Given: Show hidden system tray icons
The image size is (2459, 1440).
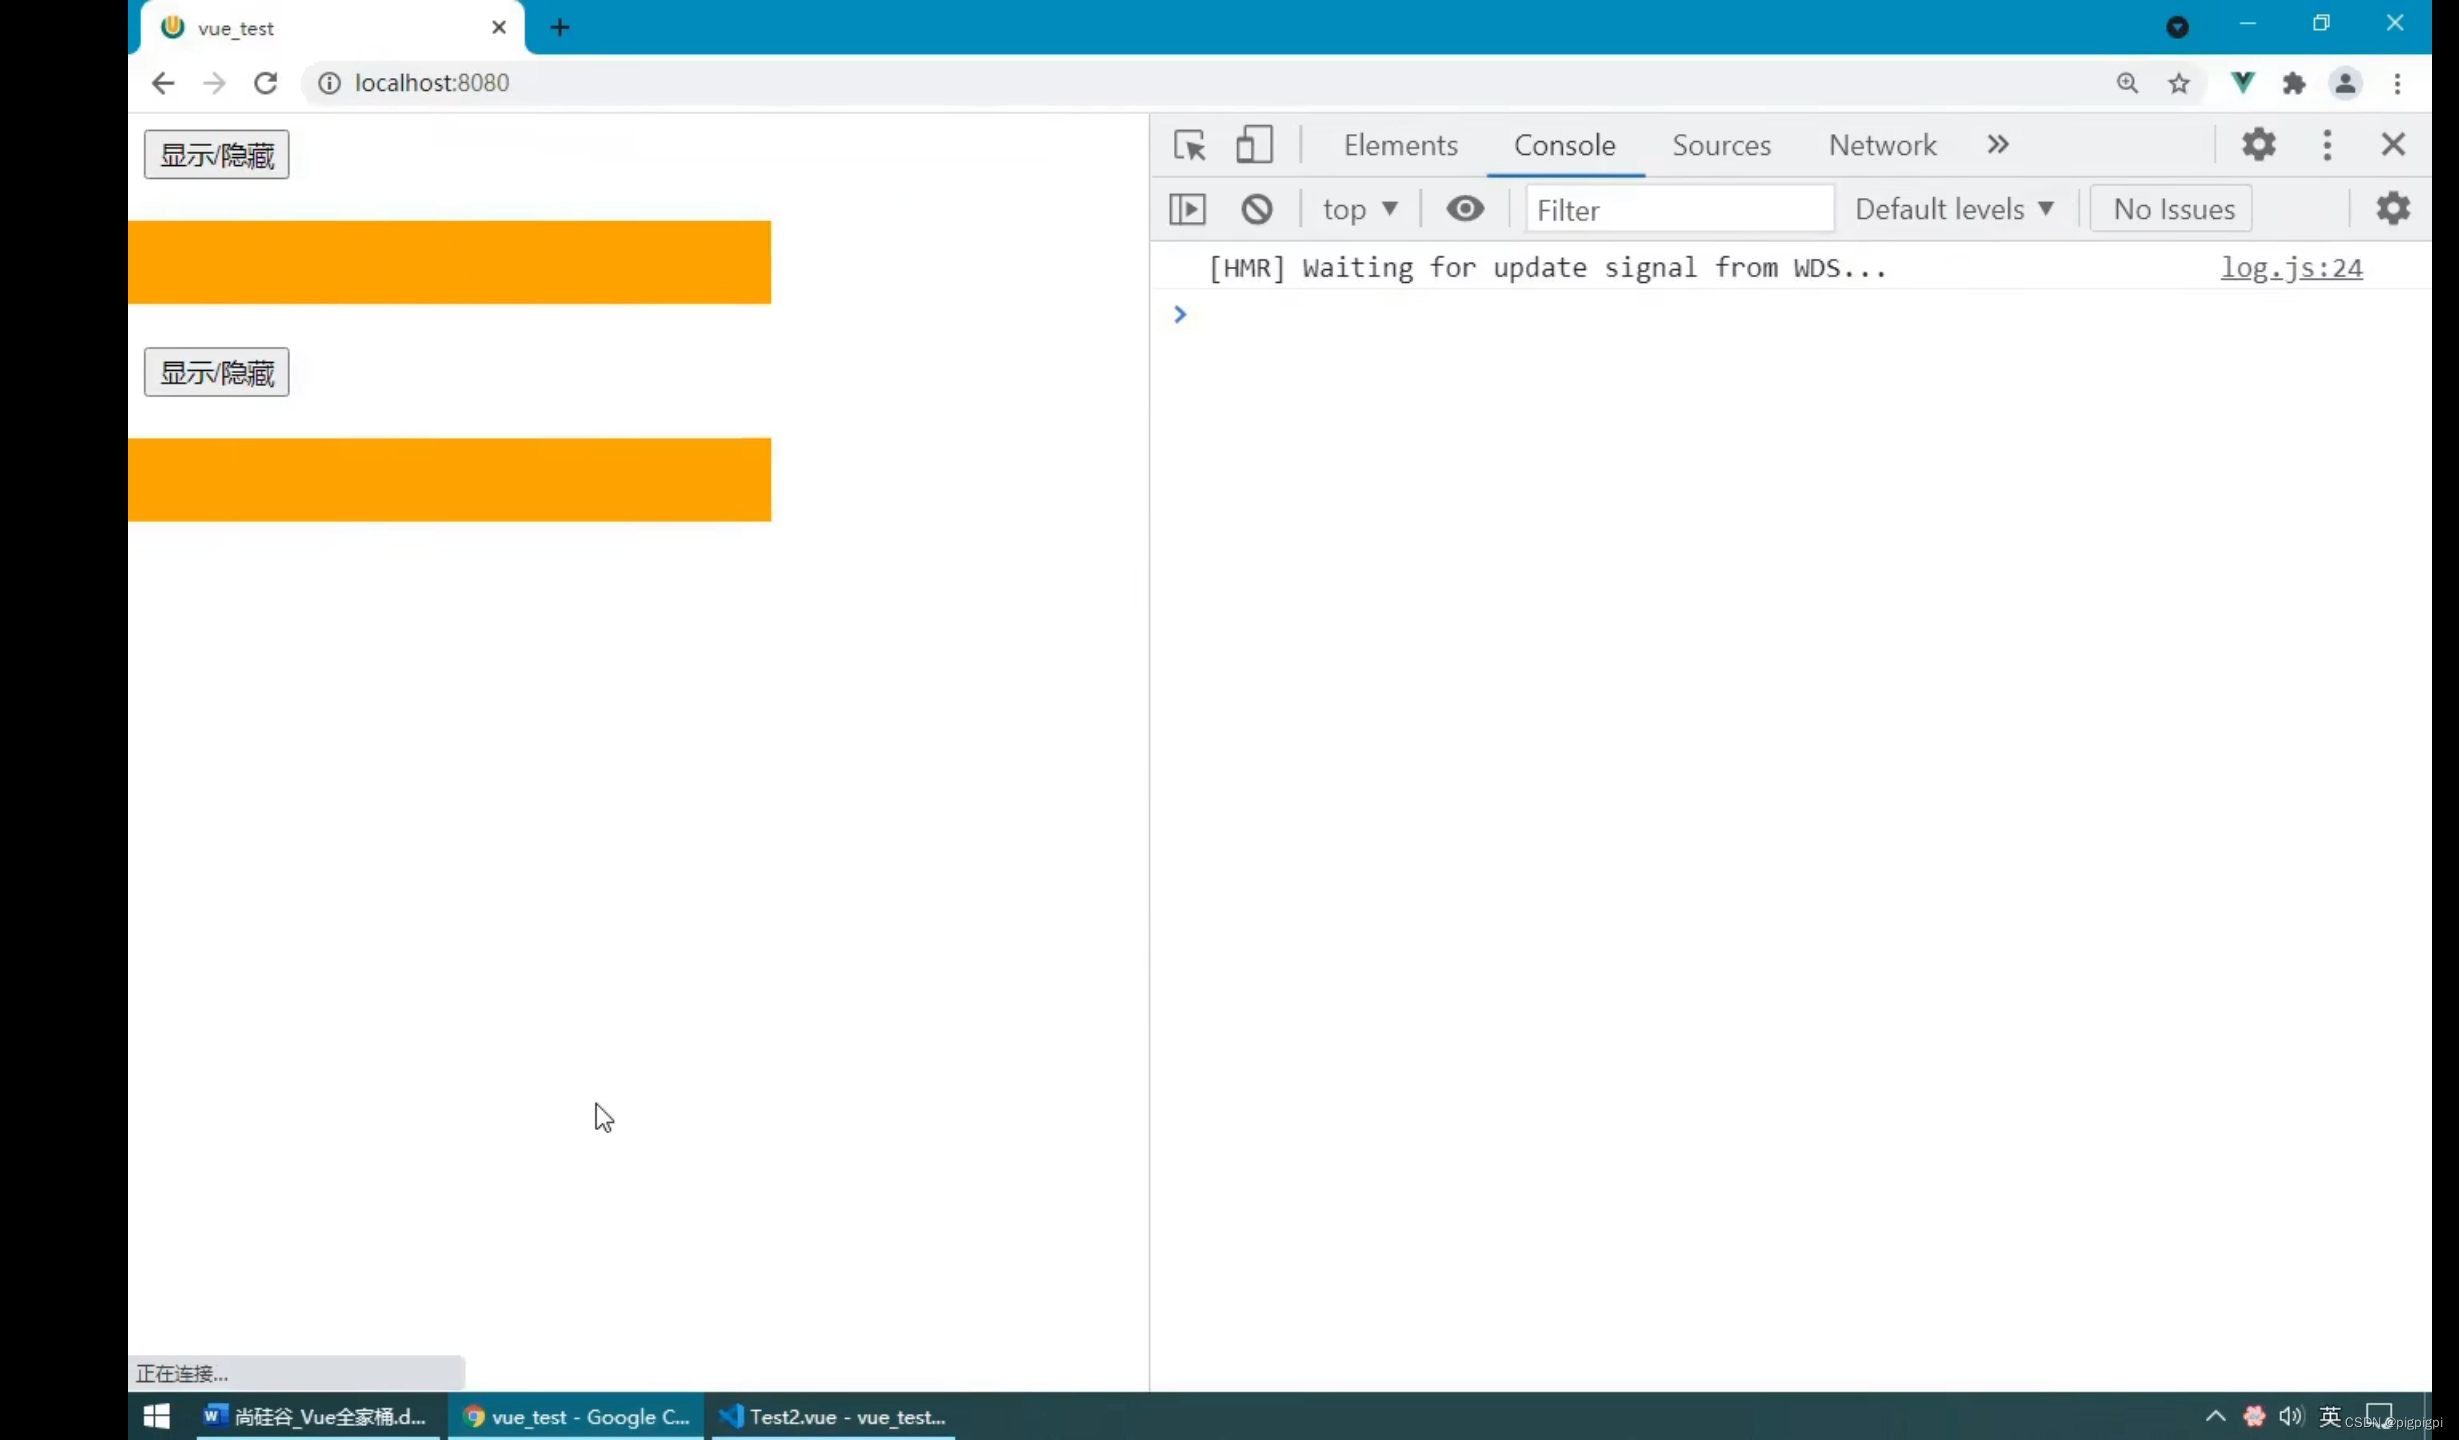Looking at the screenshot, I should coord(2215,1416).
